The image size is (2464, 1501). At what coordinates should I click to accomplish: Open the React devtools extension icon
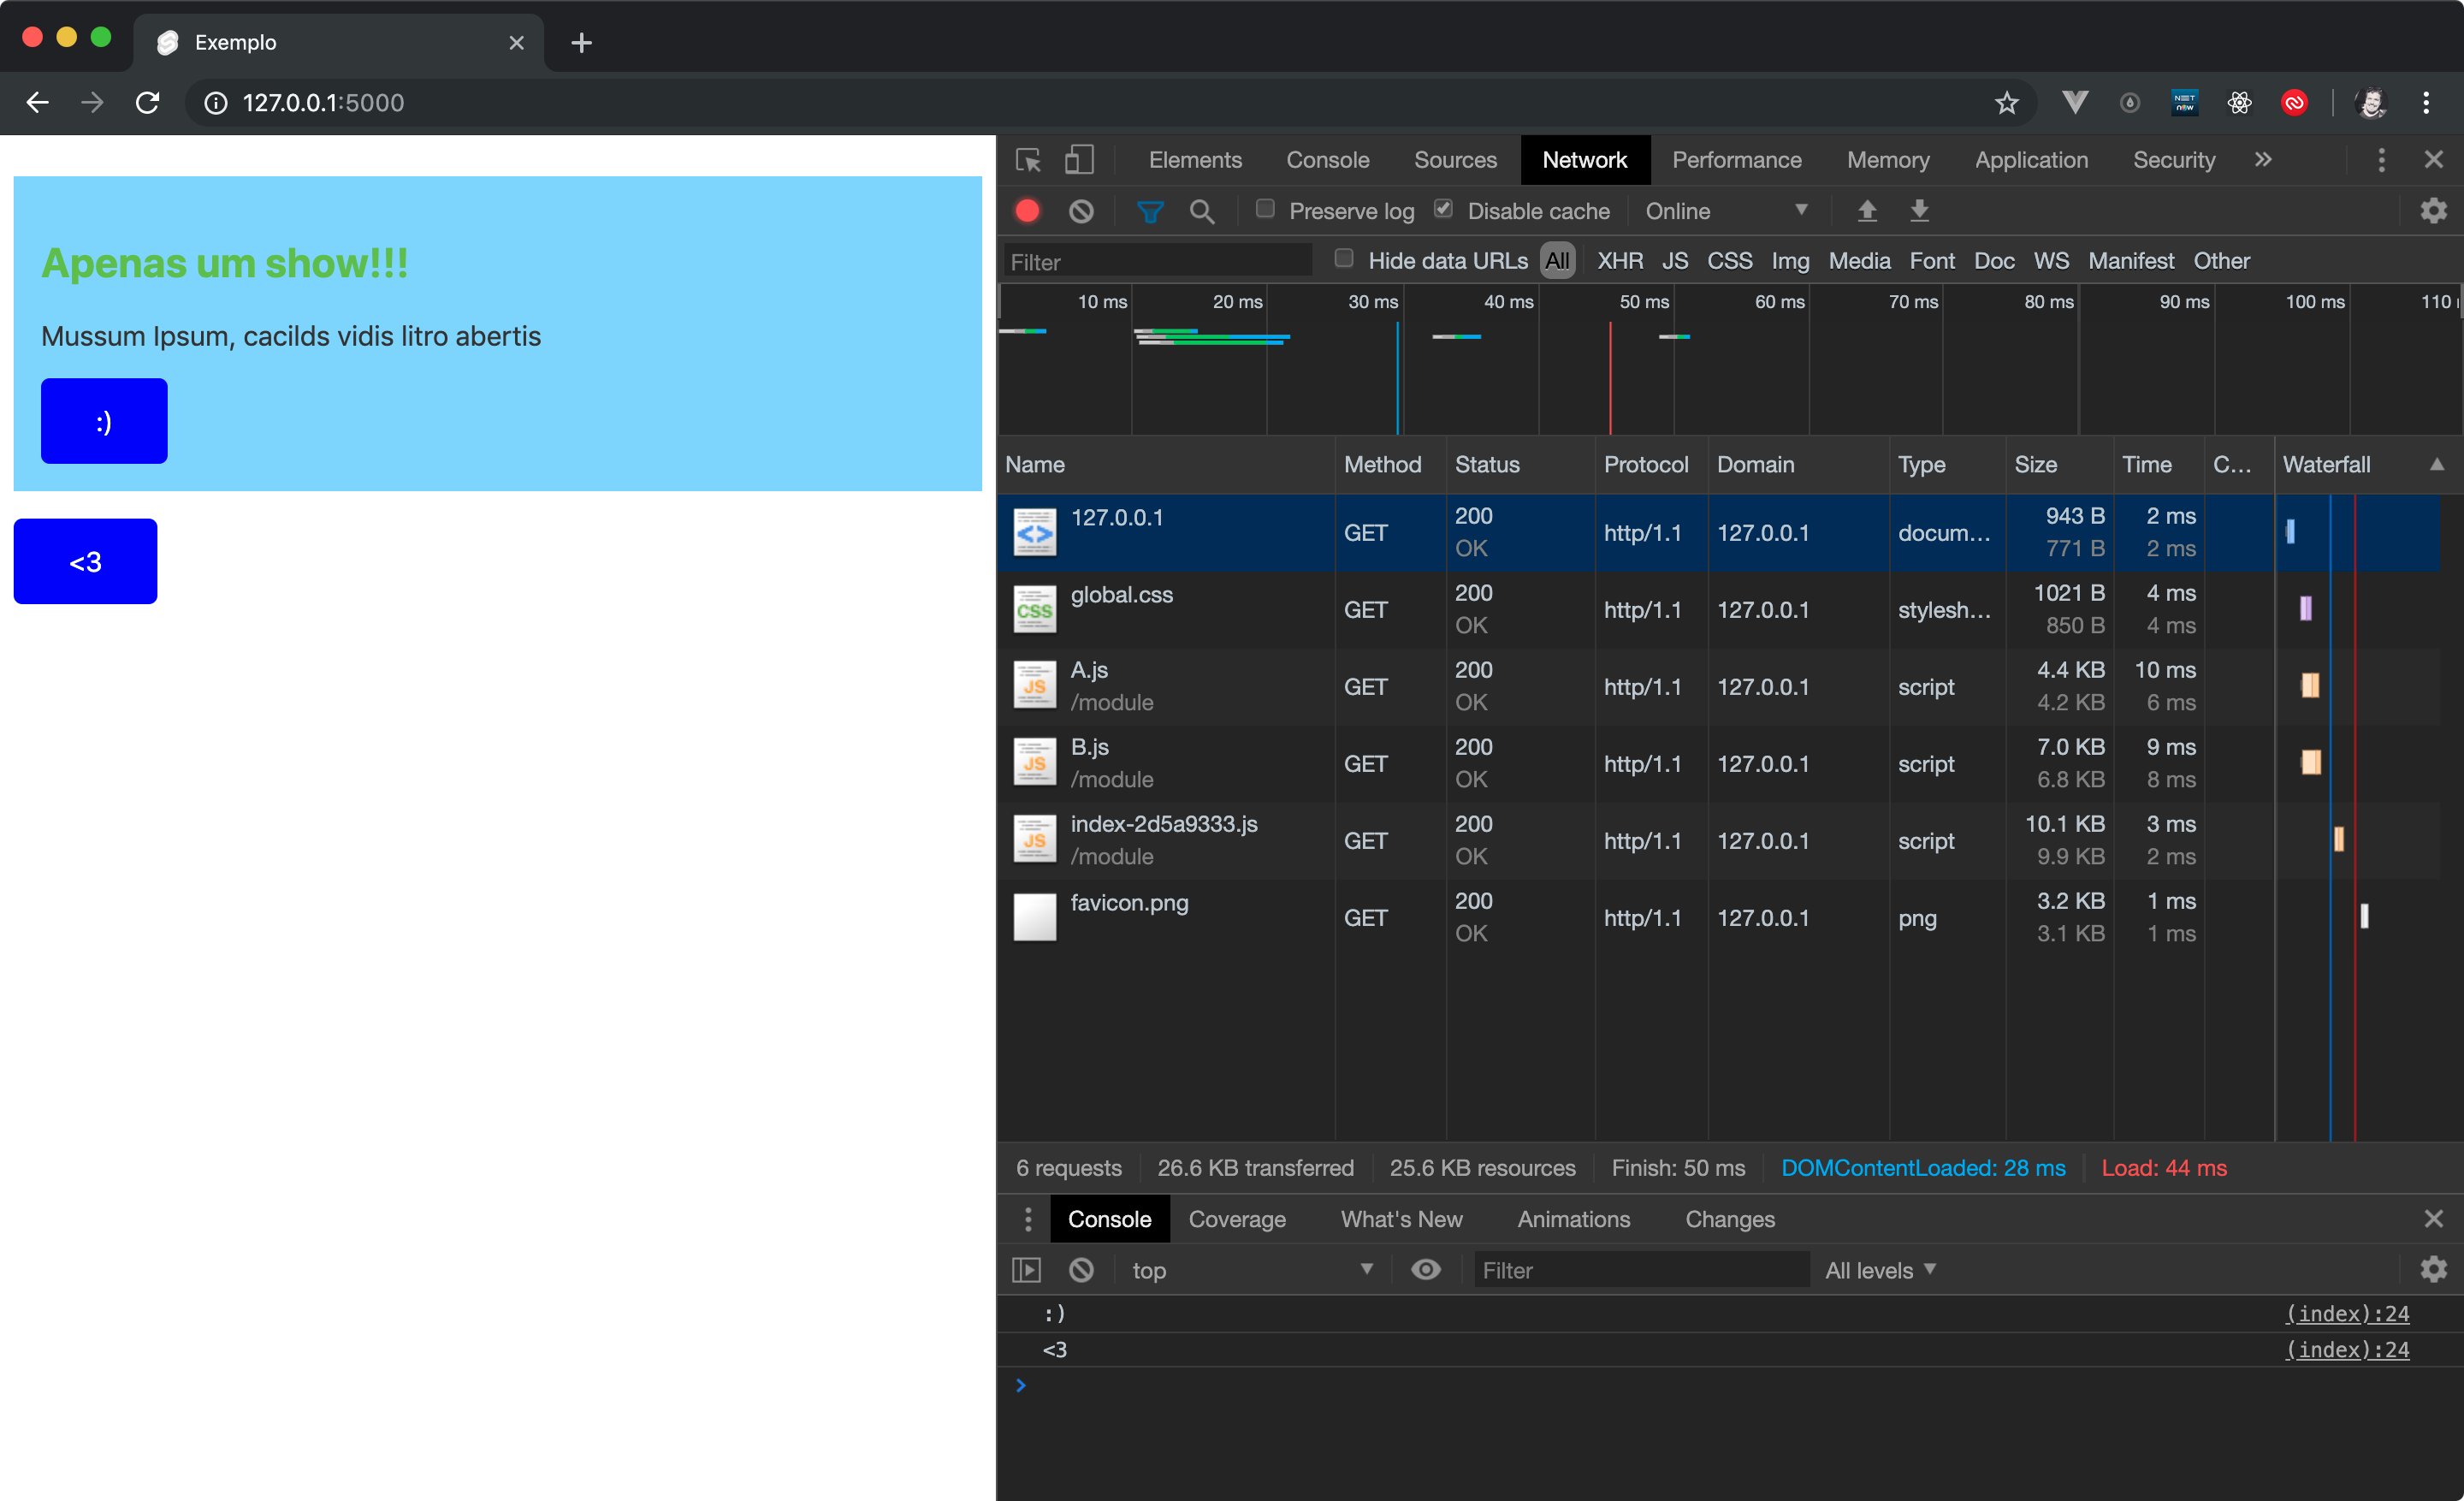[2239, 102]
